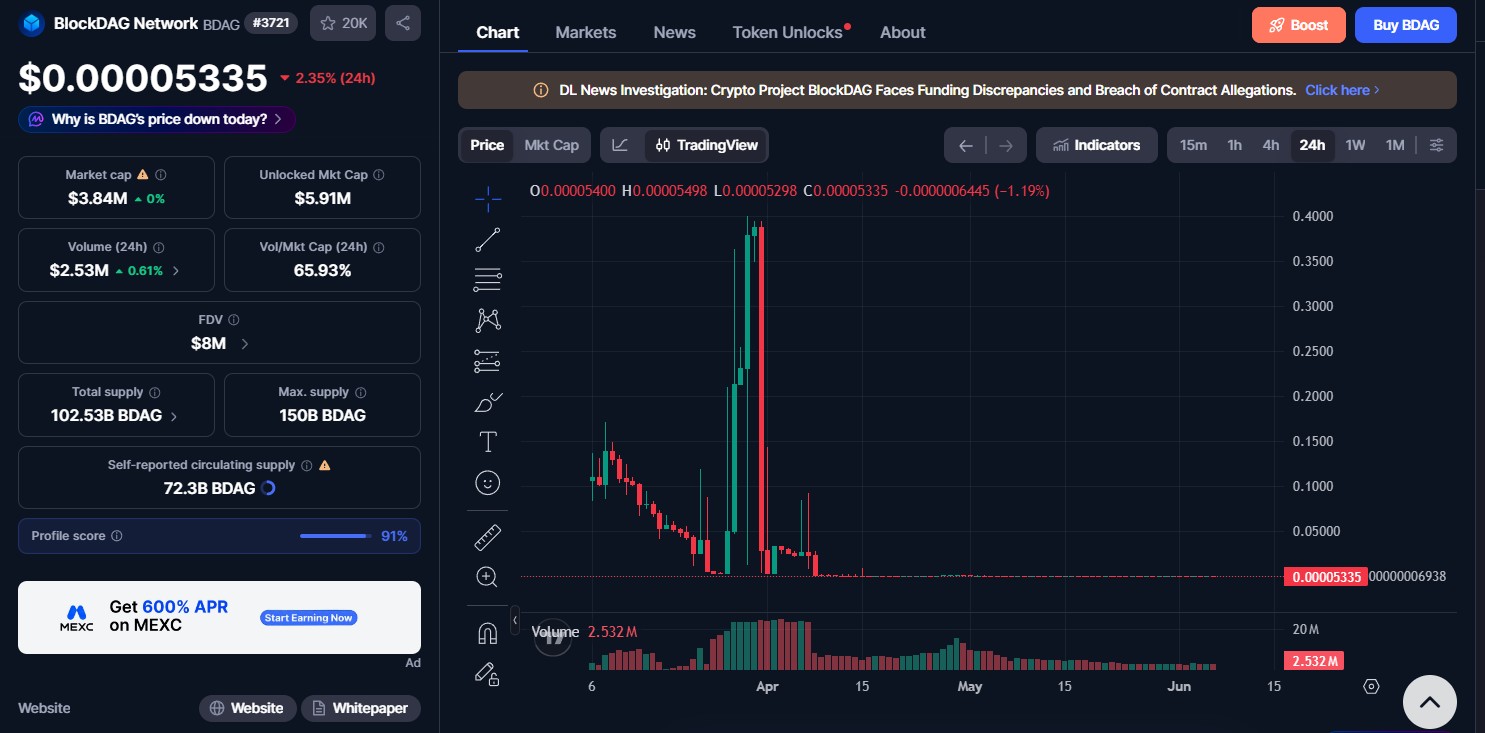Open Unlocked Mkt Cap info icon
This screenshot has width=1485, height=733.
pyautogui.click(x=378, y=175)
